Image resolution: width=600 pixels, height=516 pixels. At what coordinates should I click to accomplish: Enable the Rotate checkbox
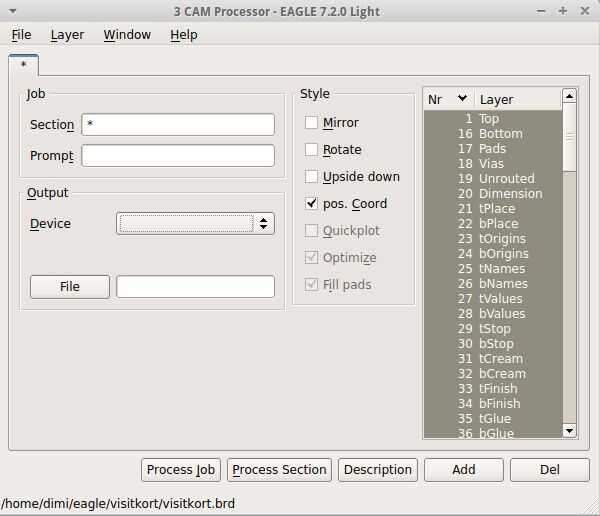pyautogui.click(x=311, y=150)
